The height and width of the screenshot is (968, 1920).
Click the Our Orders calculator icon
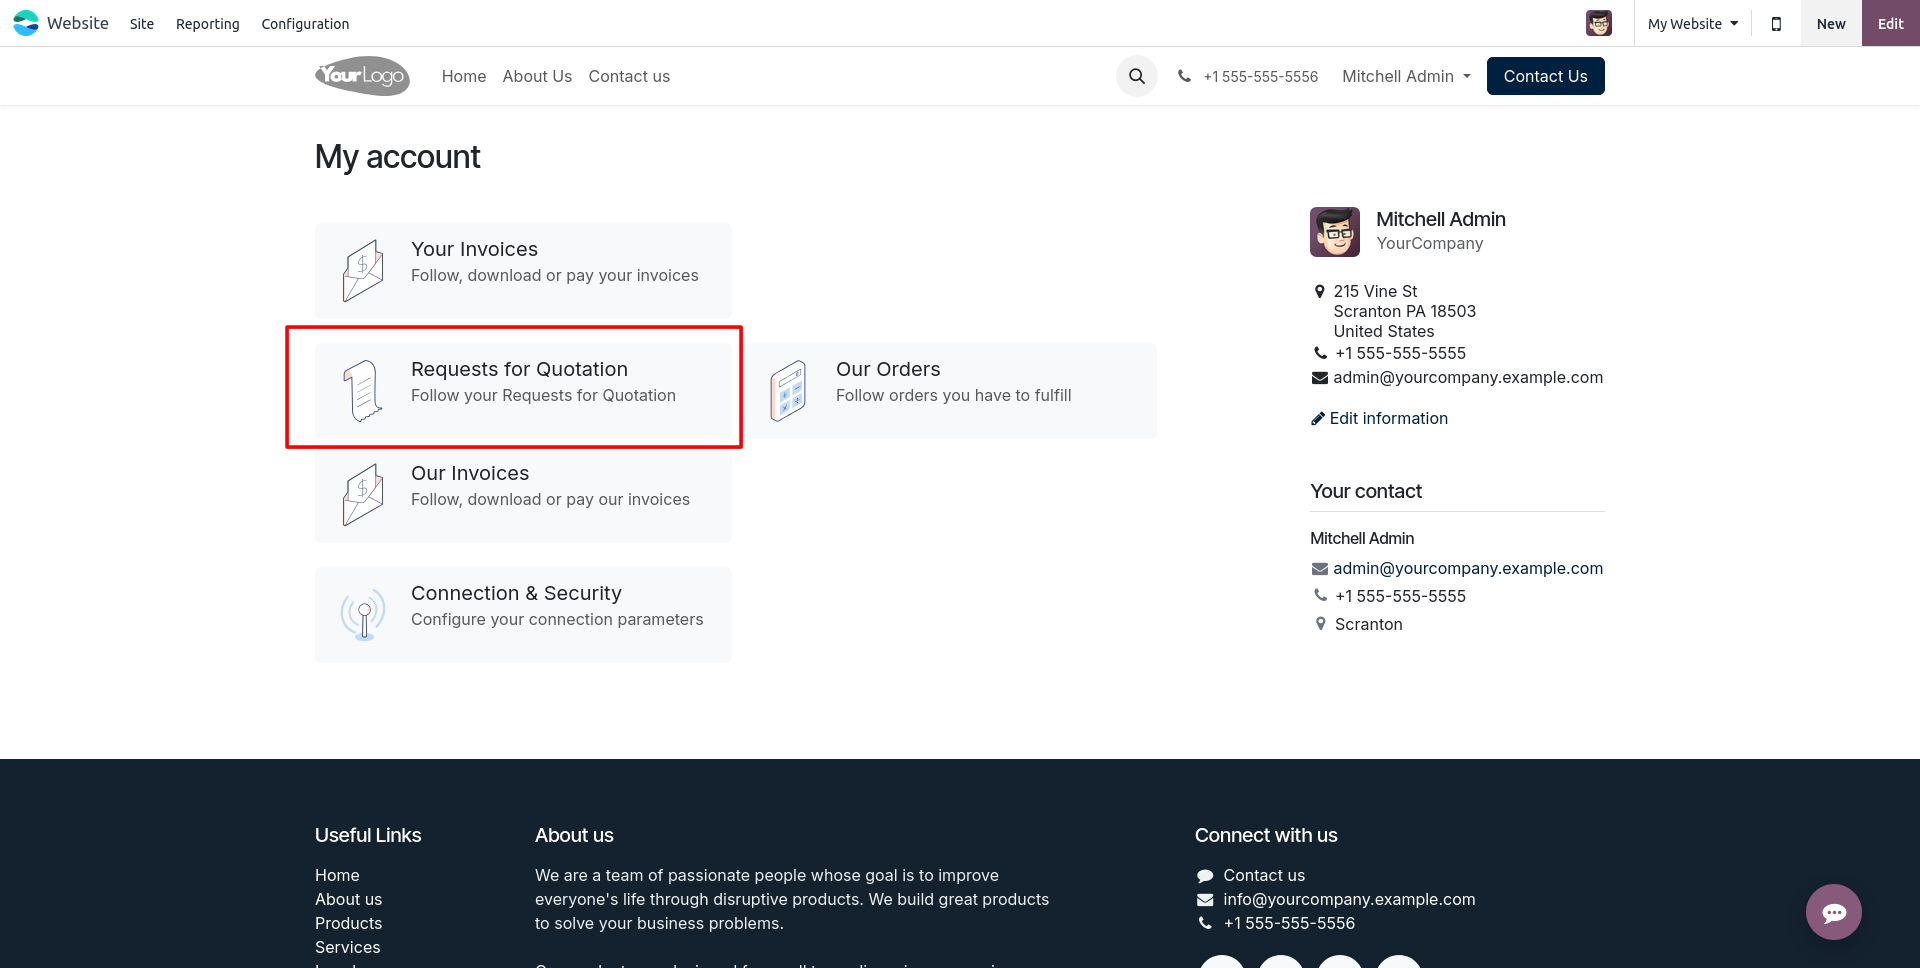[x=788, y=391]
